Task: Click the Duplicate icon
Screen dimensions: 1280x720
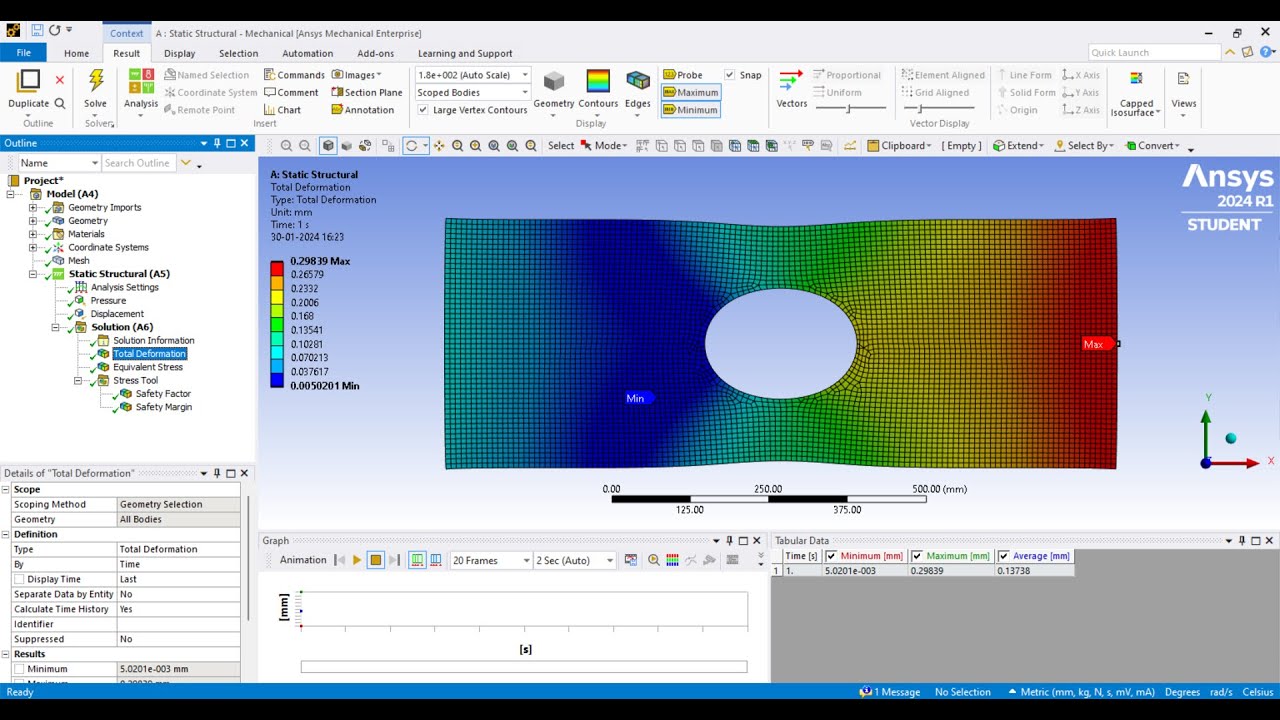Action: 29,81
